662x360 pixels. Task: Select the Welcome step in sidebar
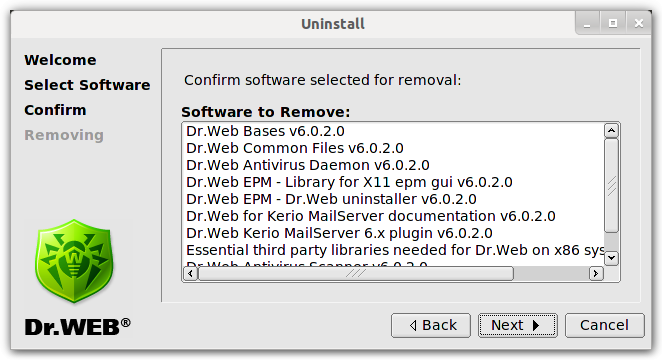click(60, 60)
